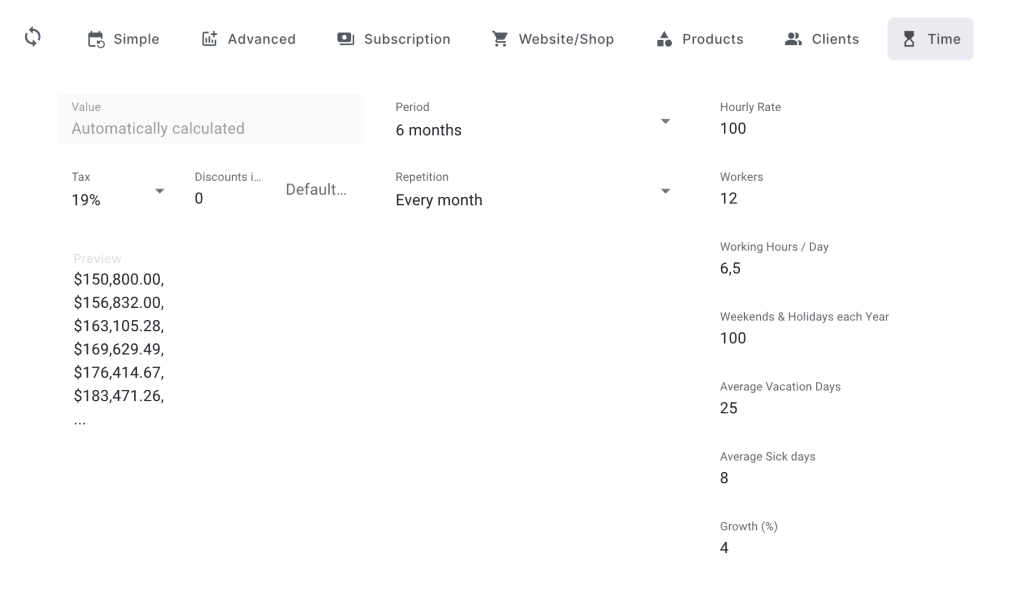The width and height of the screenshot is (1024, 608).
Task: Click the Products shapes icon
Action: click(x=664, y=39)
